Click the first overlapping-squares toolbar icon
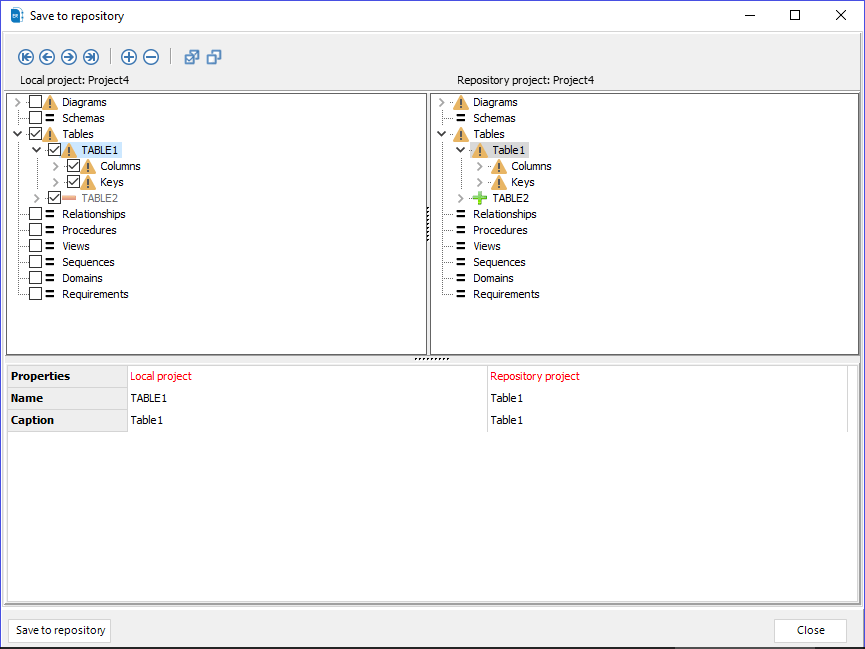Viewport: 865px width, 649px height. point(191,57)
